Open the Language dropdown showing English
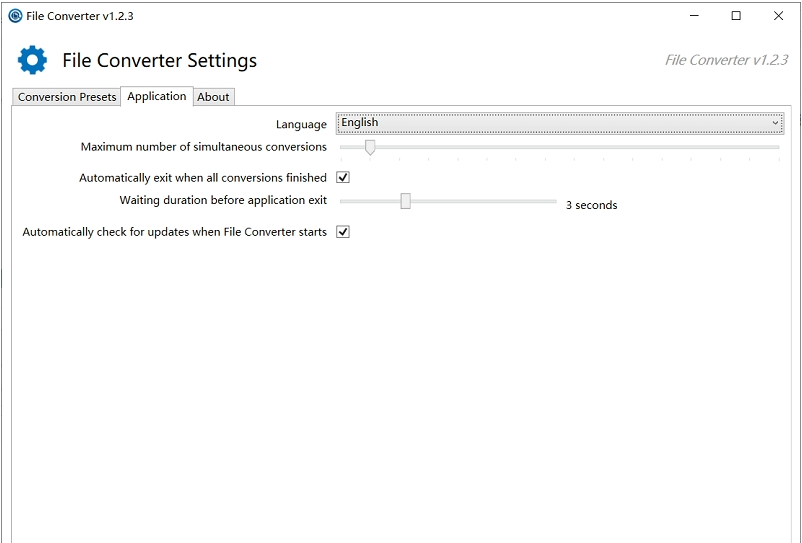The width and height of the screenshot is (802, 543). [560, 123]
